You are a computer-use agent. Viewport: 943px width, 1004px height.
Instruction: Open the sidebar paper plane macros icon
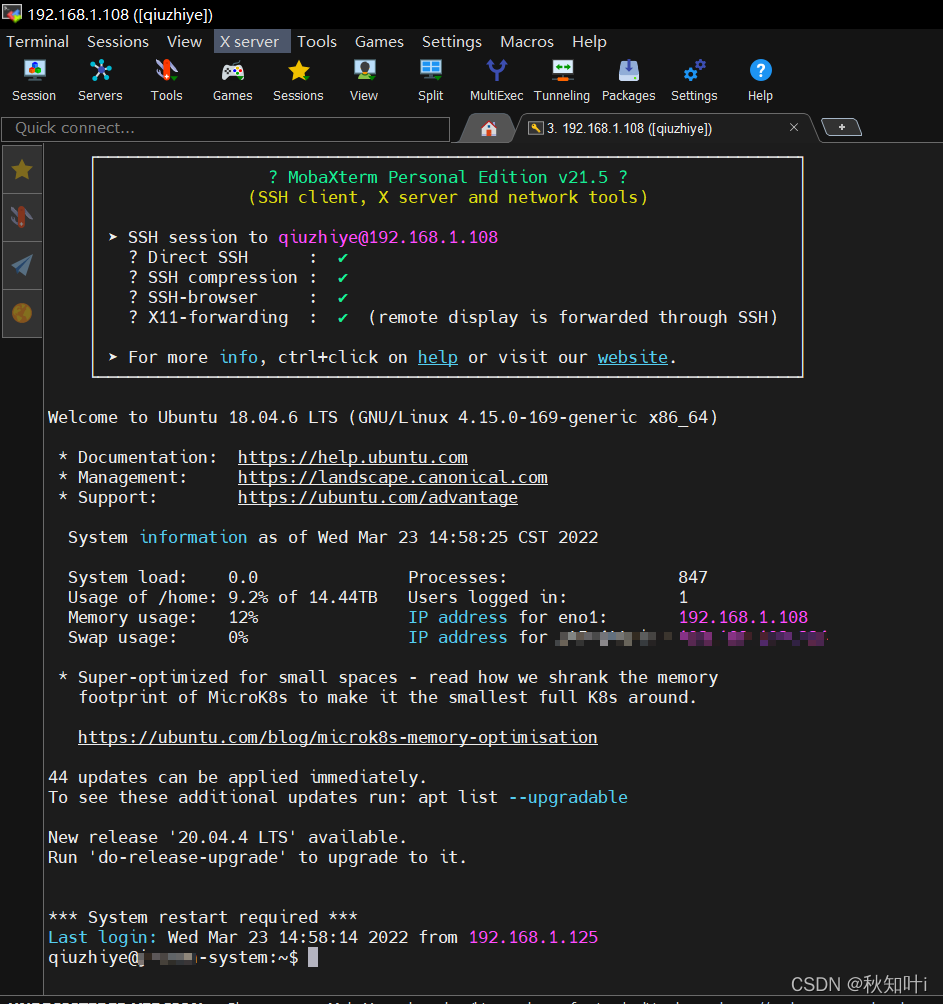click(22, 266)
